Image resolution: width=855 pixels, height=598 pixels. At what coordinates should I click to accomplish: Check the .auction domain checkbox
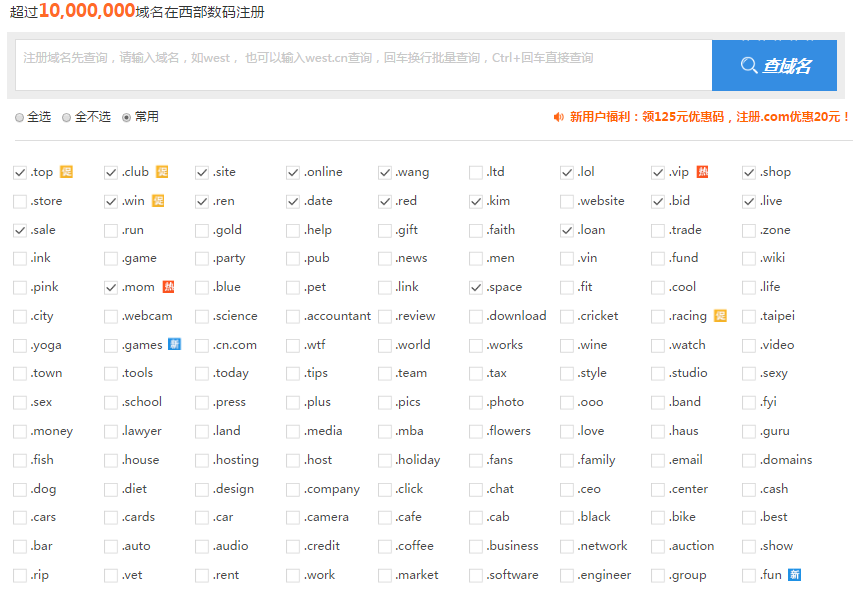pyautogui.click(x=658, y=546)
